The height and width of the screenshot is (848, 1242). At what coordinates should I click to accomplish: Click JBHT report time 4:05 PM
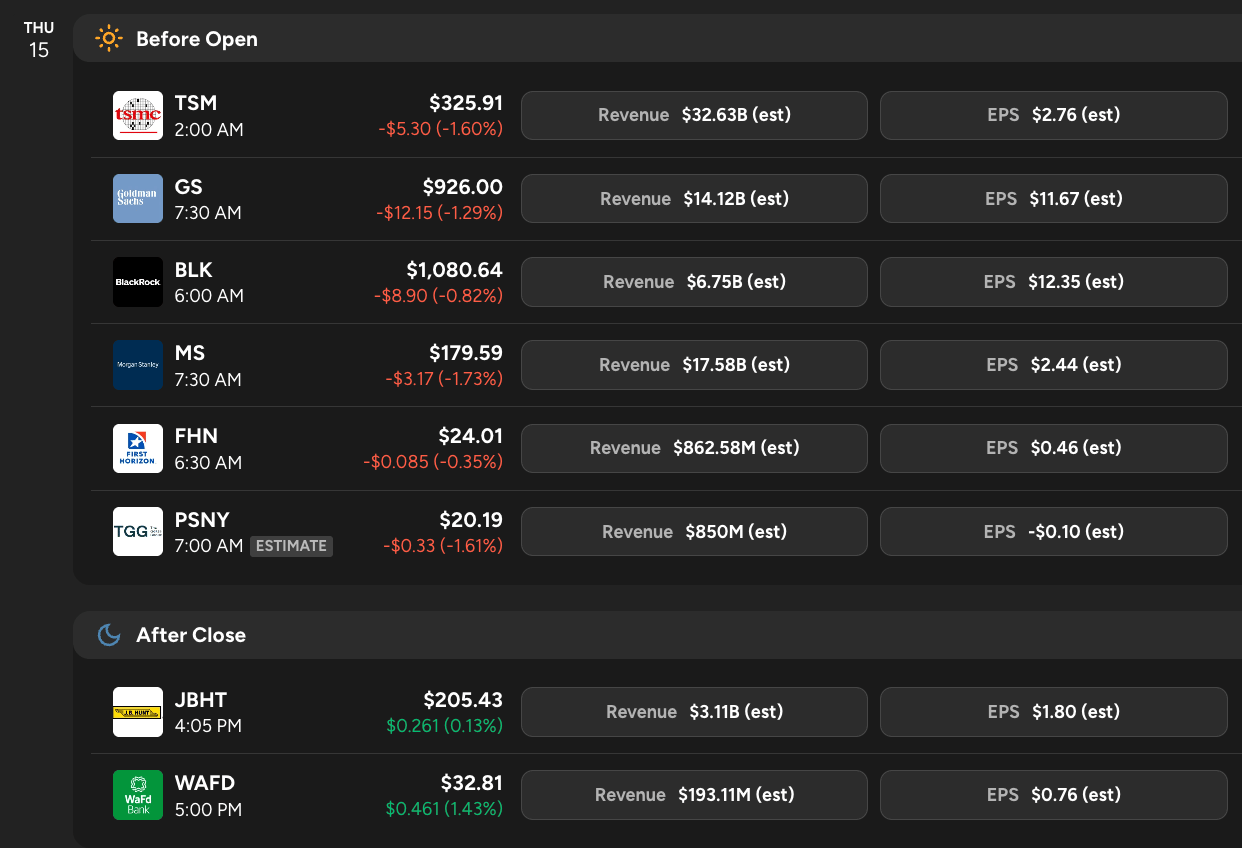coord(208,726)
